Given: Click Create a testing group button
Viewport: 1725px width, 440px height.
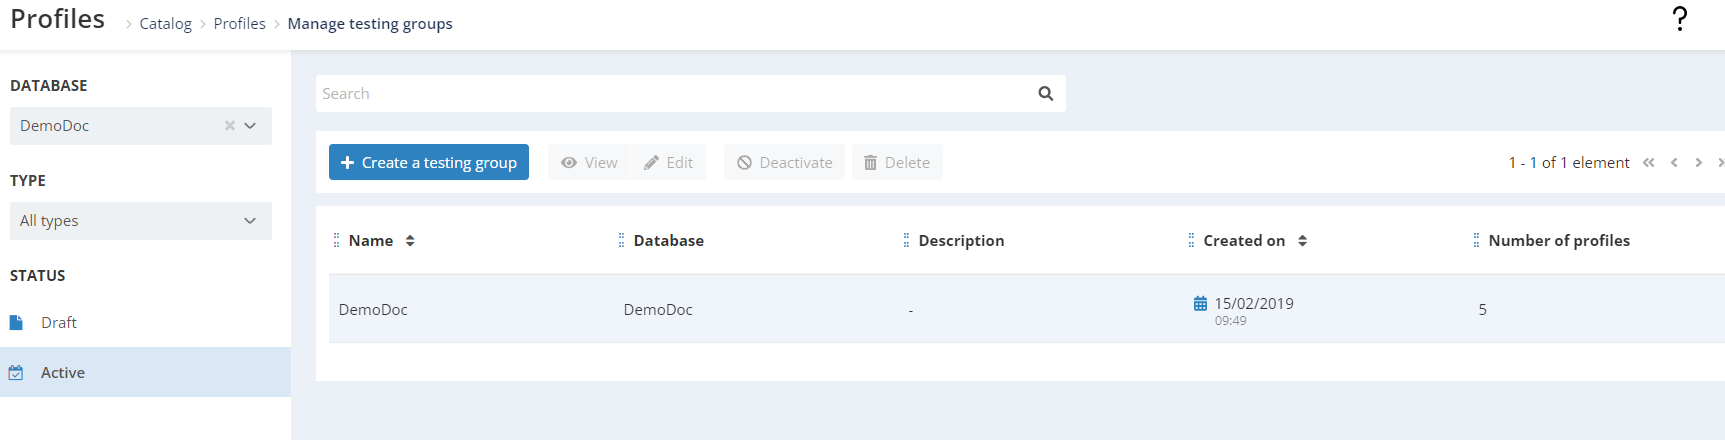Looking at the screenshot, I should [429, 162].
